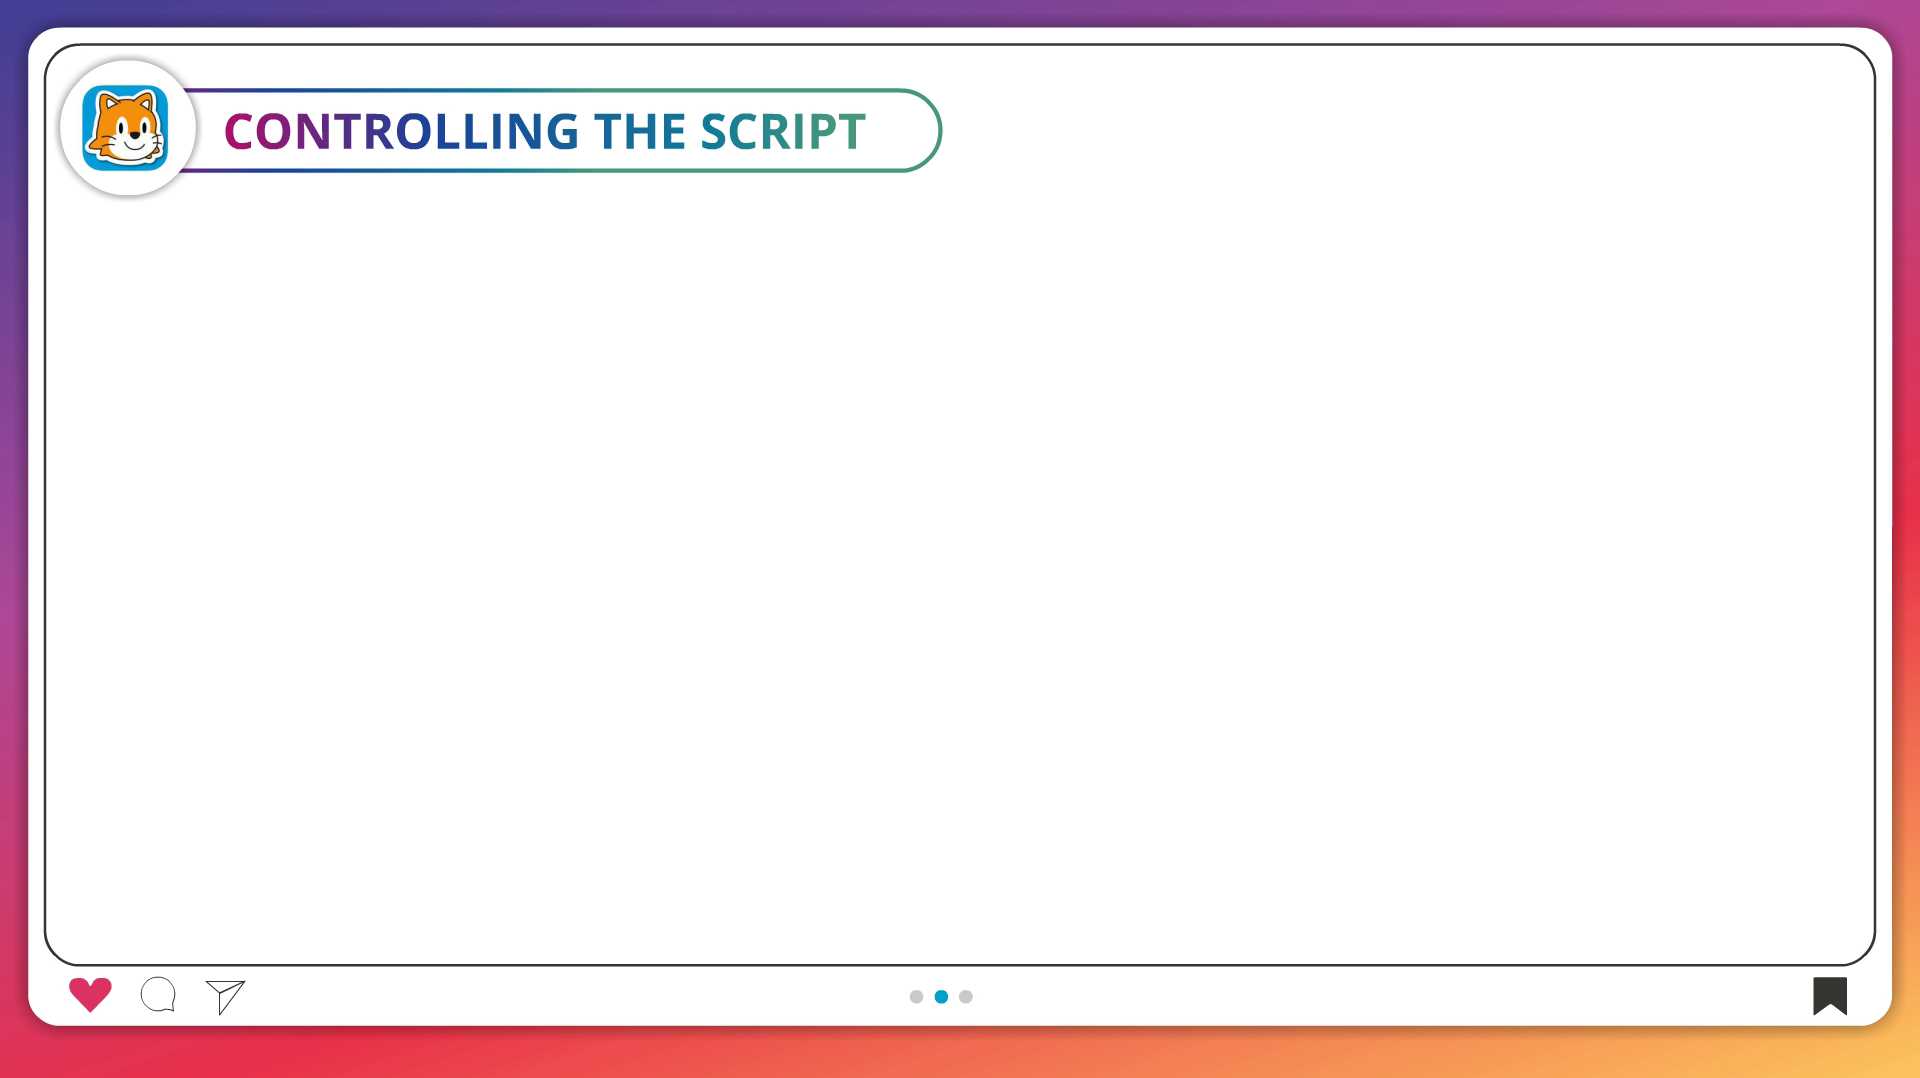
Task: Jump to the last gray pagination dot
Action: coord(966,996)
